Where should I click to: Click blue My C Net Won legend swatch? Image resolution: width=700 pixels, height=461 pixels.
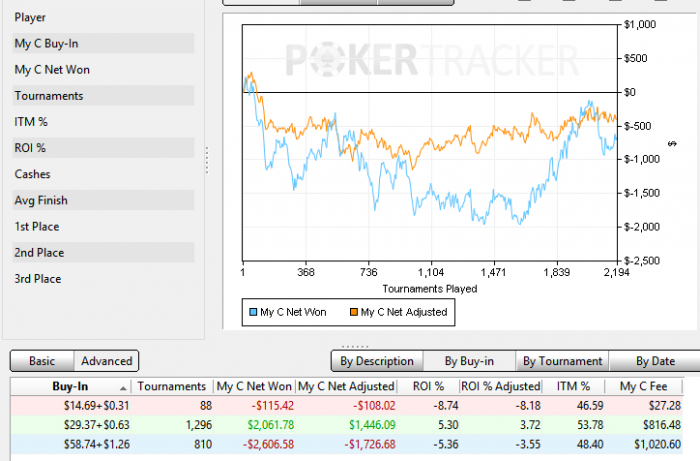(253, 312)
